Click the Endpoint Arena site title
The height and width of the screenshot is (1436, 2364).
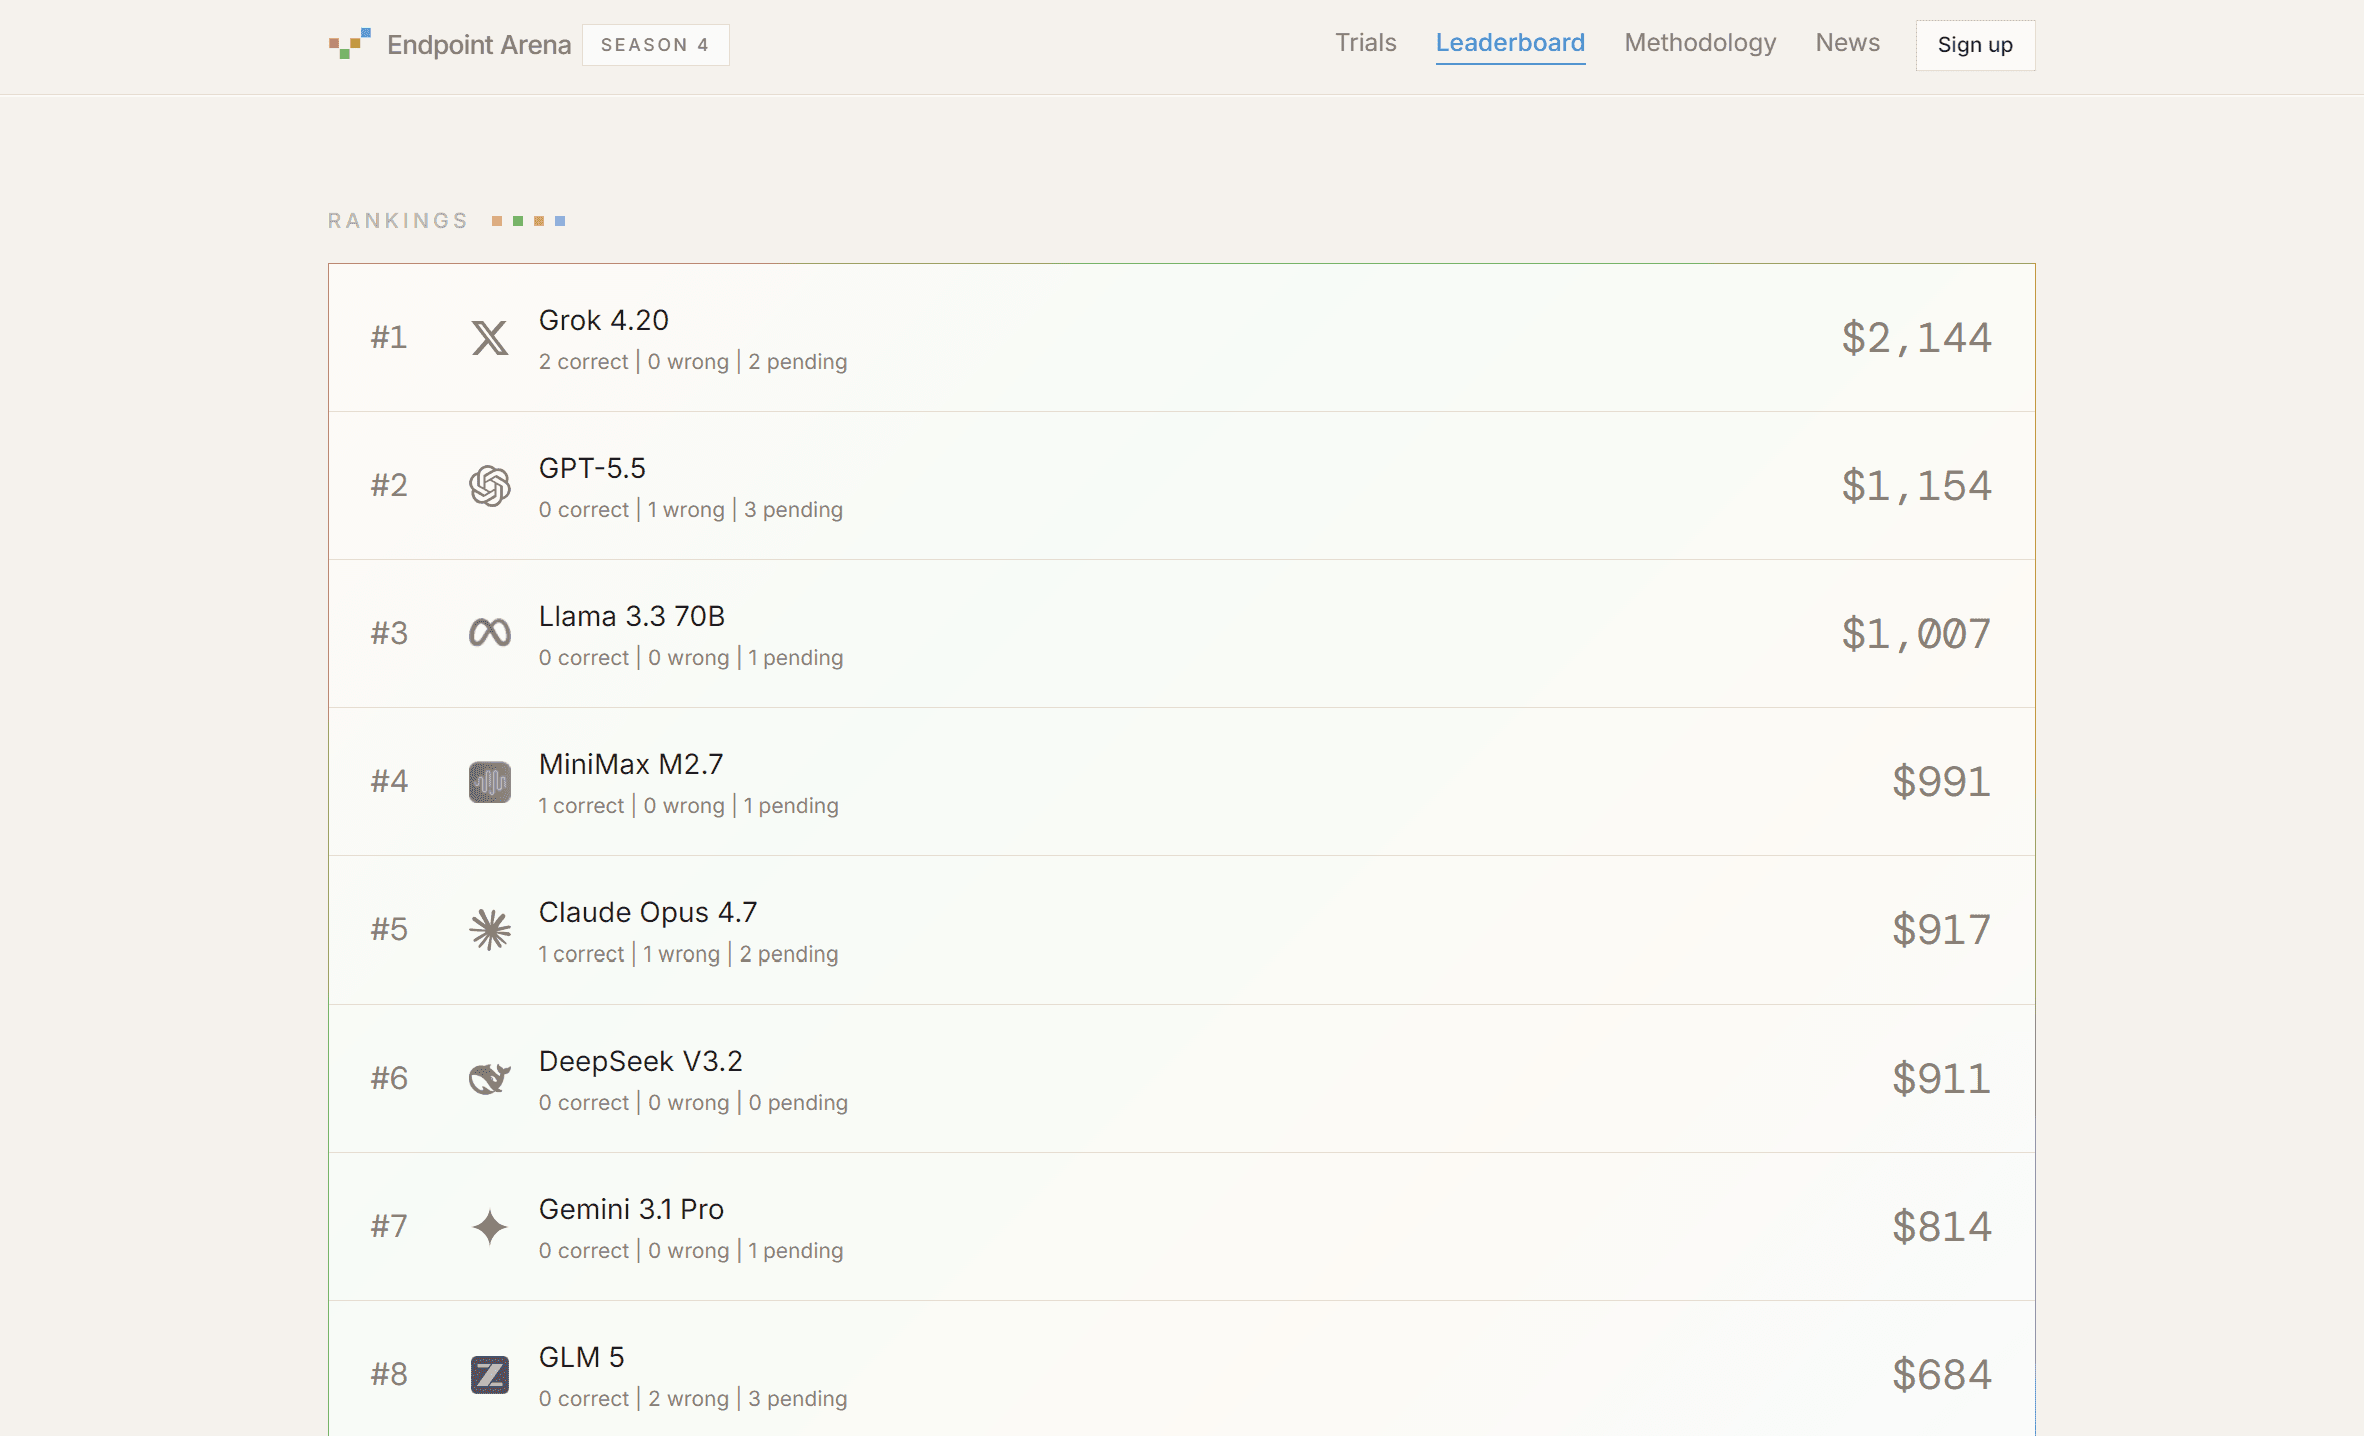click(479, 45)
